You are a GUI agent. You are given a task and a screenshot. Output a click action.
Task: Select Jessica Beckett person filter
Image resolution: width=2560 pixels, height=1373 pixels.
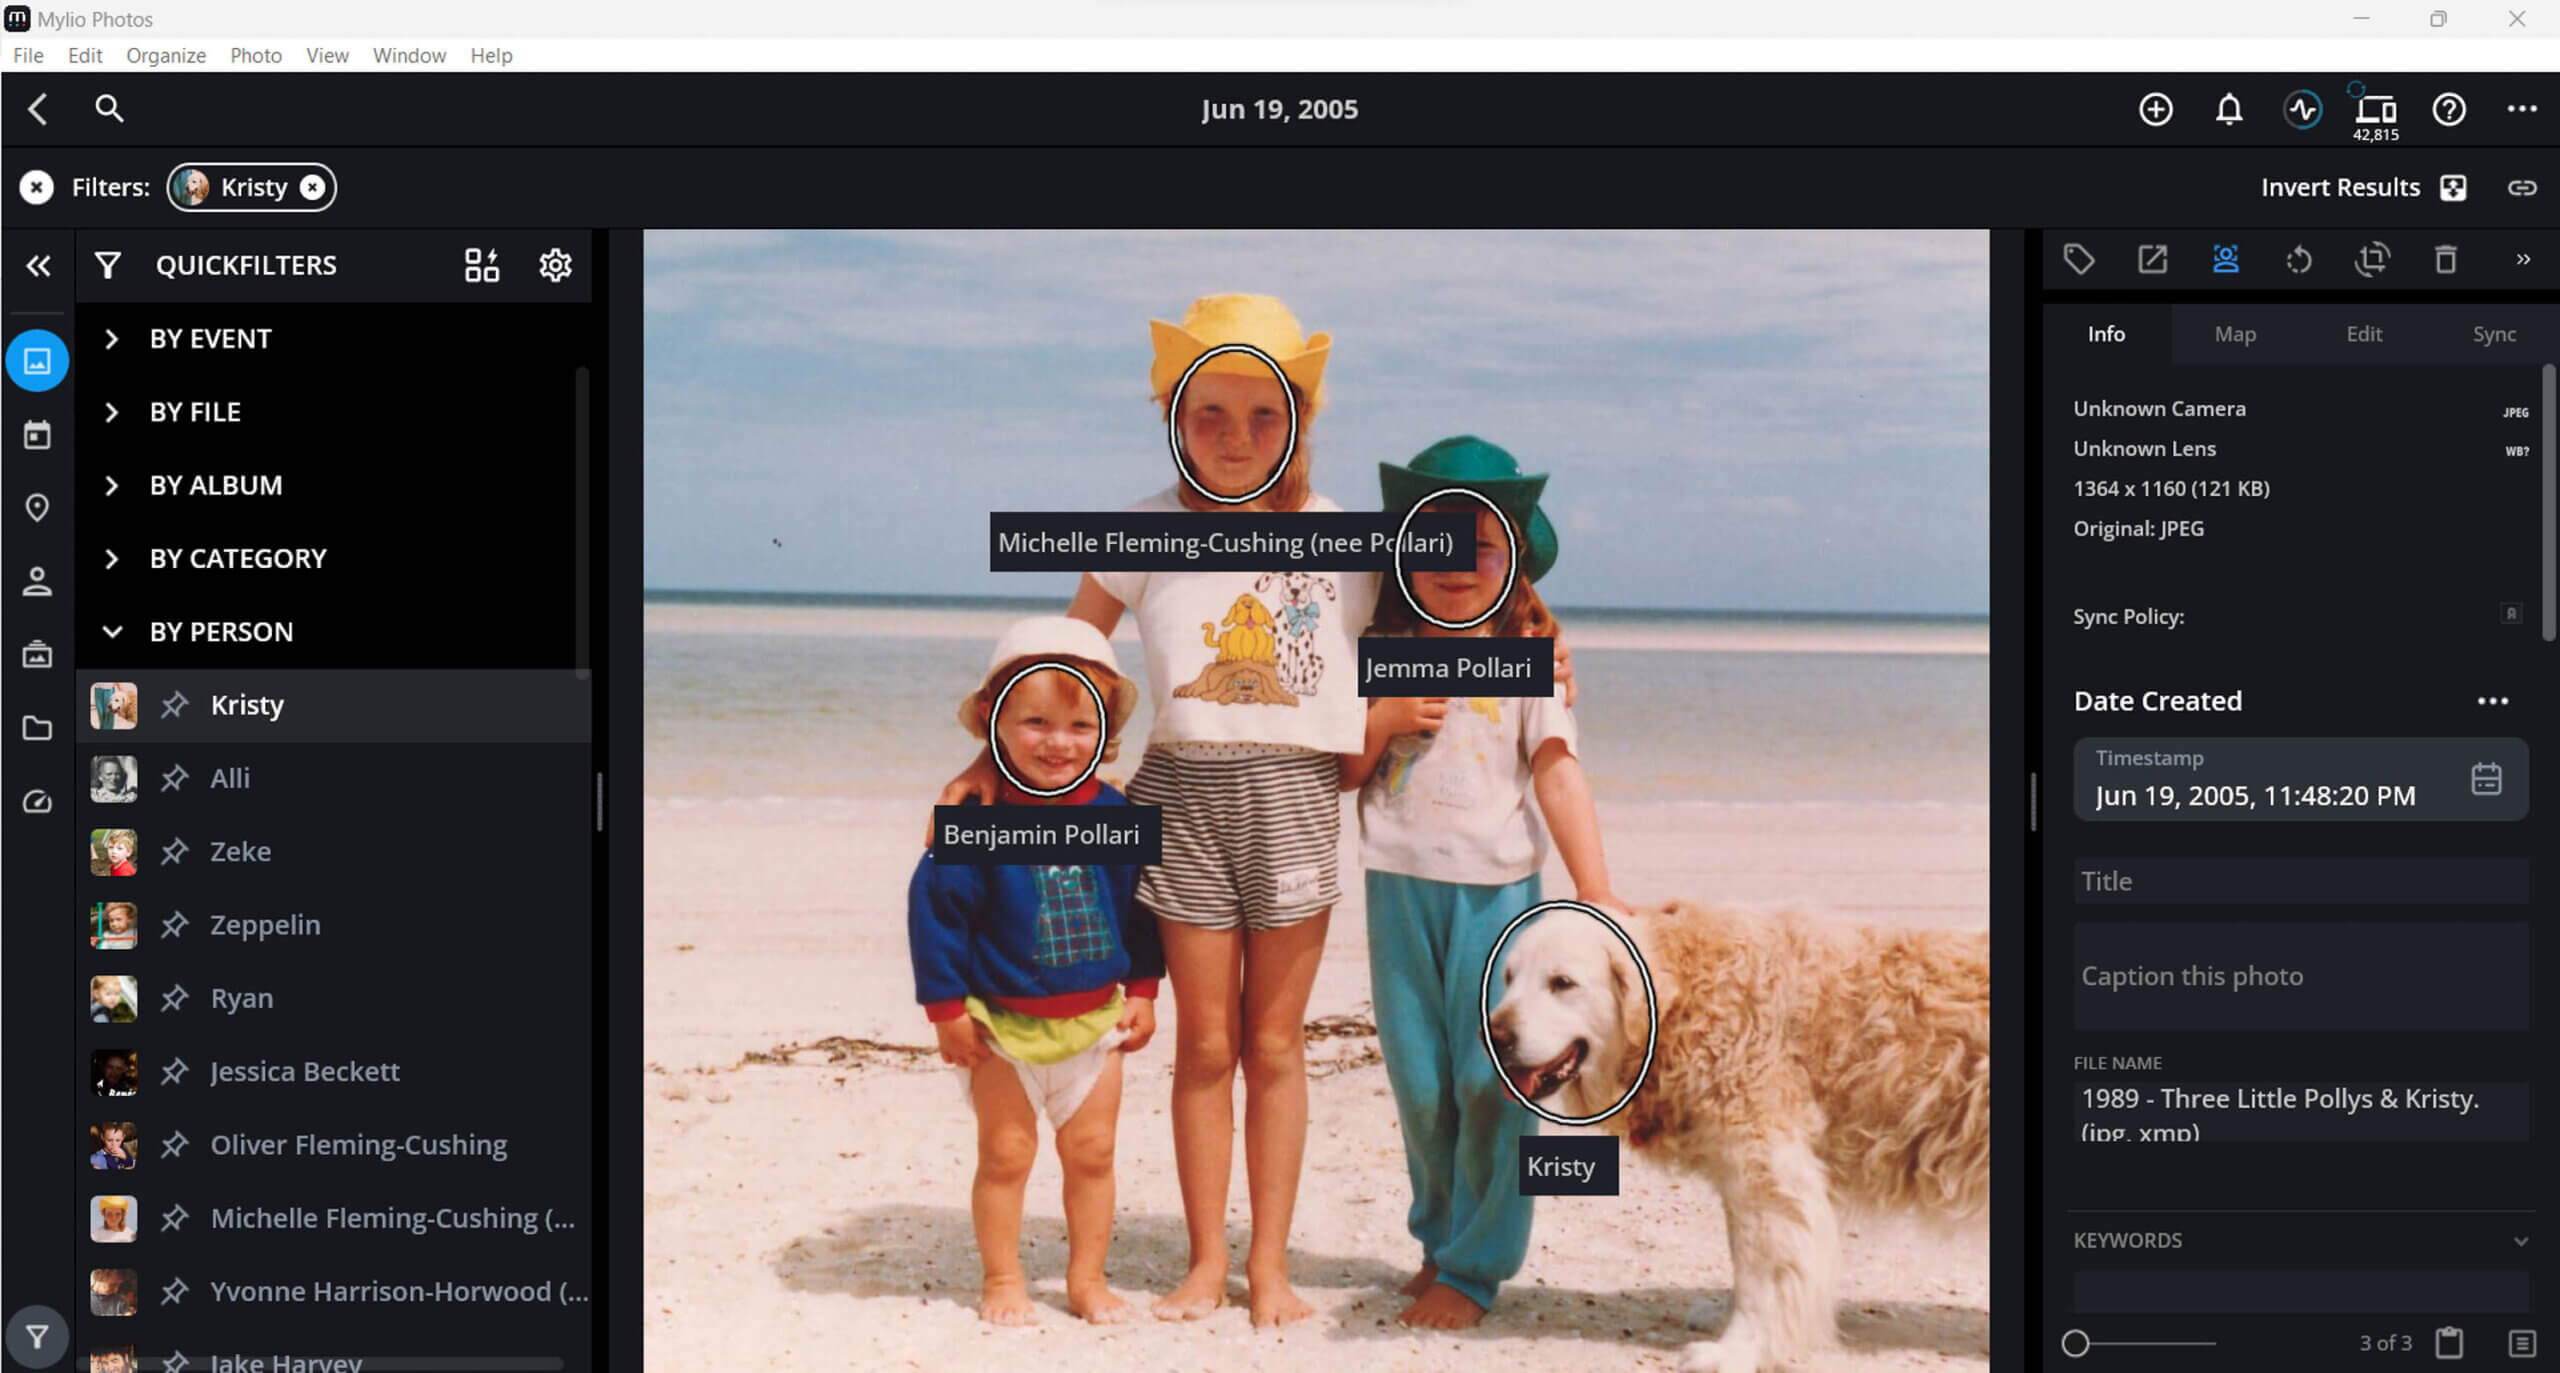[x=304, y=1071]
